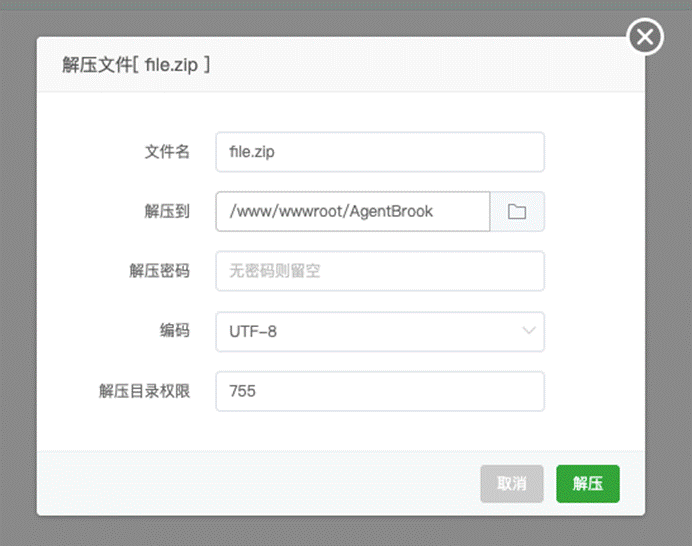Click the 解压目录权限 label
692x546 pixels.
144,391
